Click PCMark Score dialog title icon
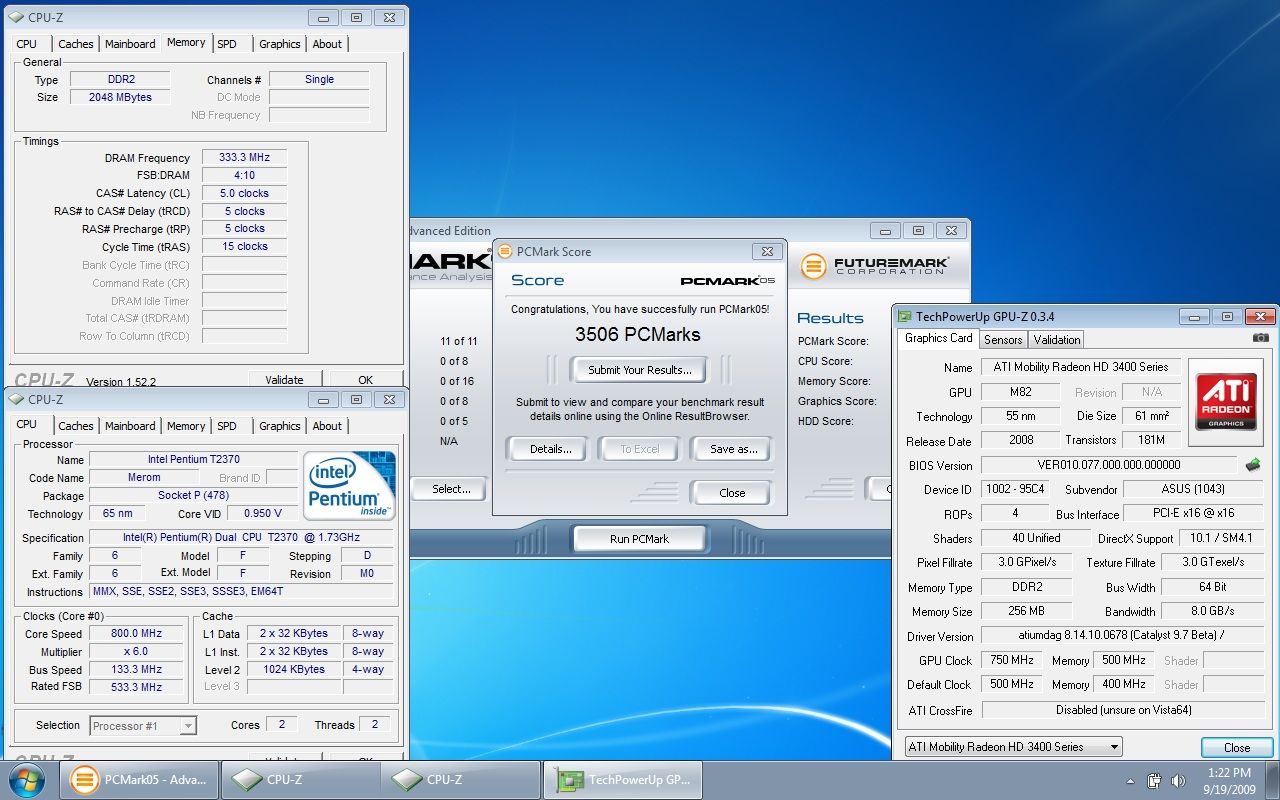 pyautogui.click(x=505, y=252)
